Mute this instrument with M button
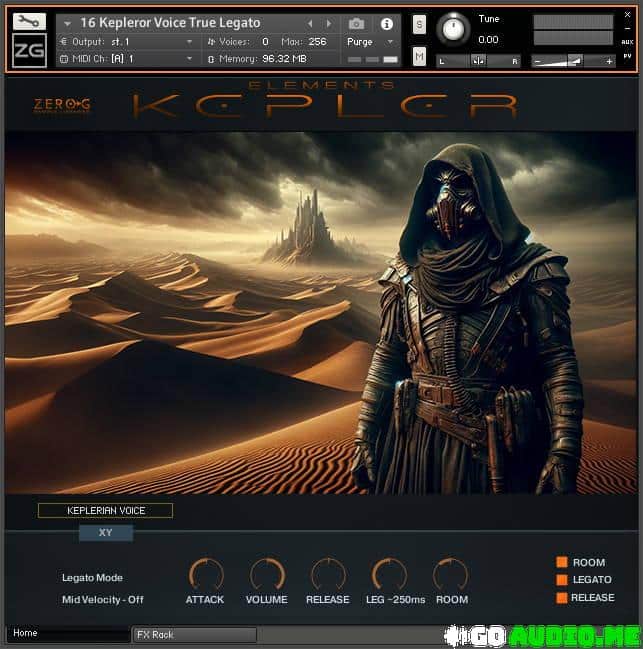Viewport: 643px width, 649px height. [x=419, y=56]
